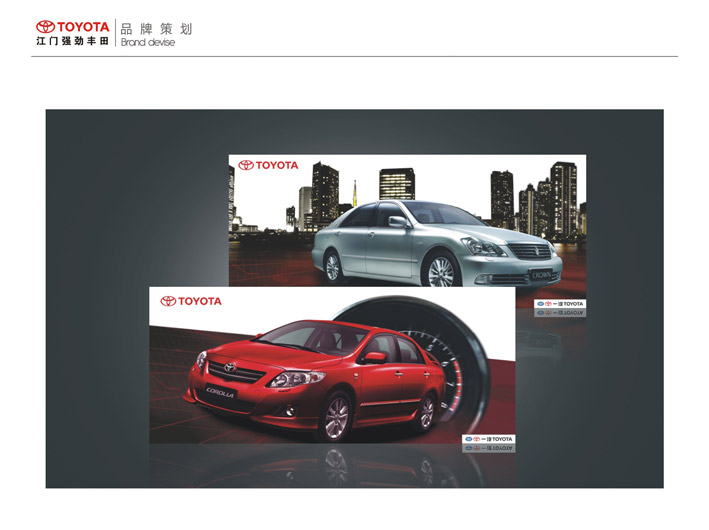Click the 品牌策划 heading text
The image size is (709, 530).
tap(156, 29)
